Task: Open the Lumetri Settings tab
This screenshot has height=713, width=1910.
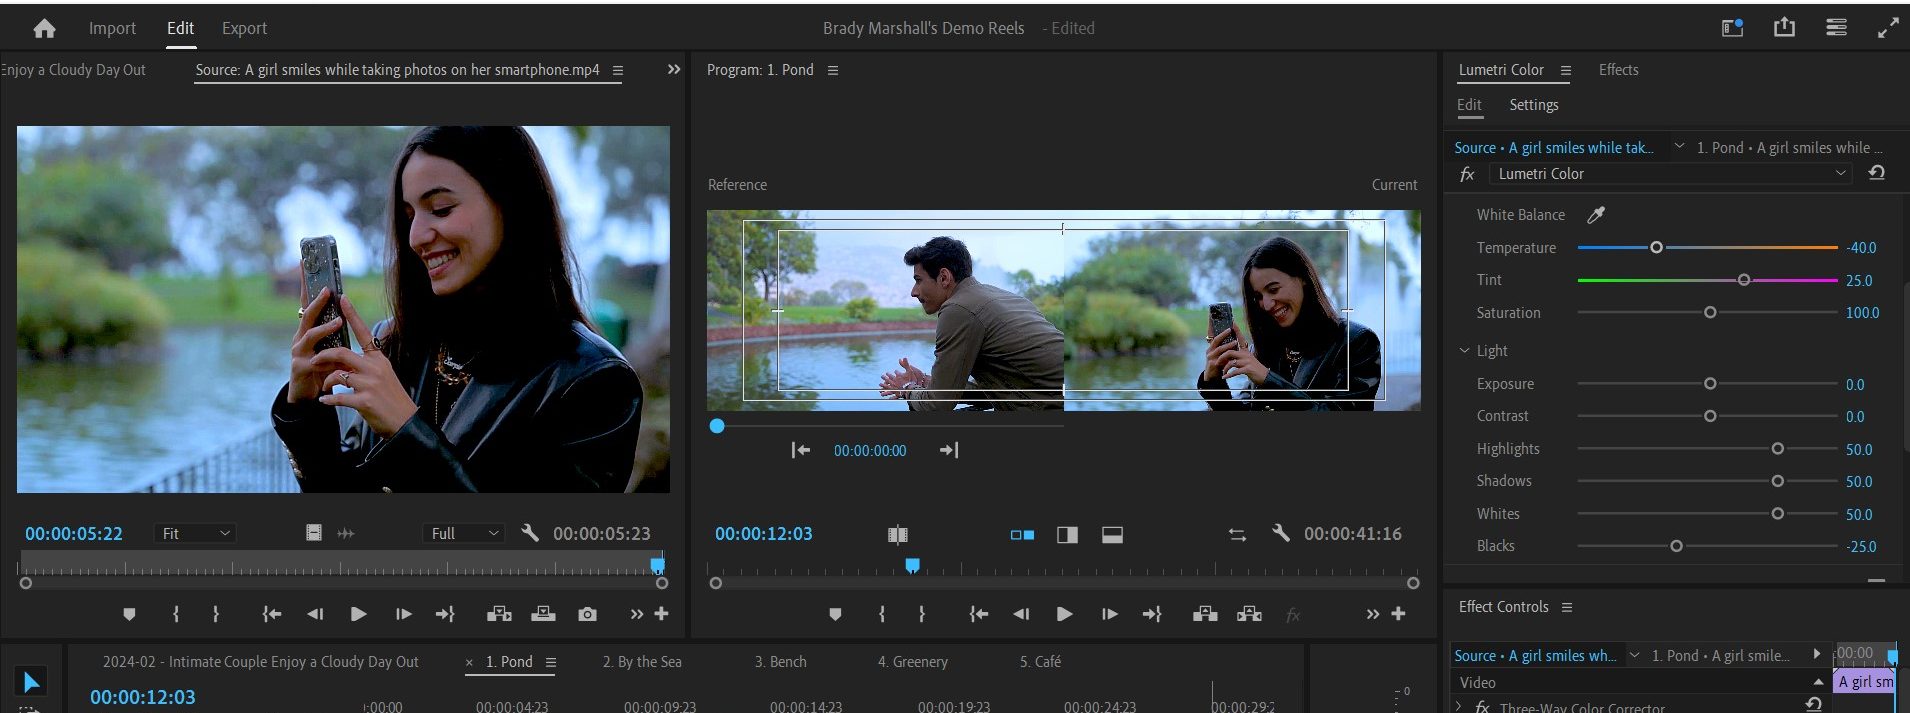Action: (1533, 105)
